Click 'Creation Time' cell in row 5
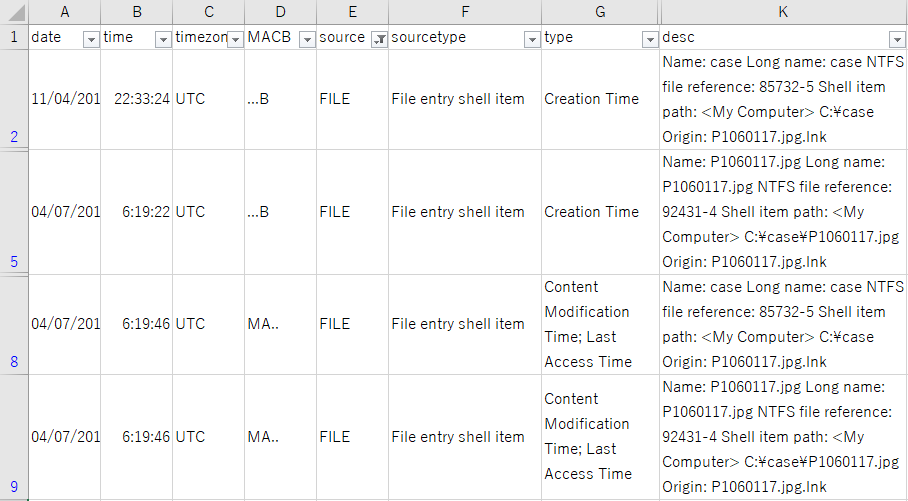908x501 pixels. pyautogui.click(x=600, y=212)
